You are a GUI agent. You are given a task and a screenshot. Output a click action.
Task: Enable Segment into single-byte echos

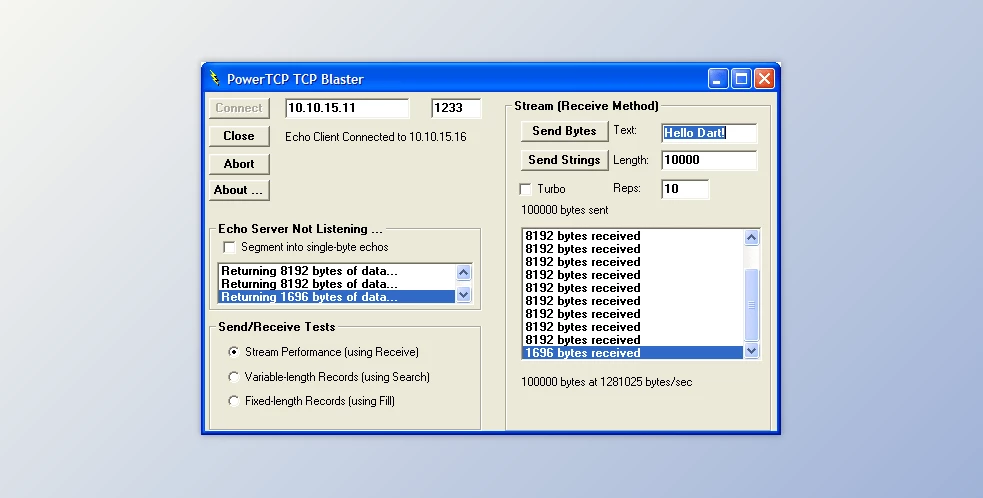pyautogui.click(x=230, y=247)
